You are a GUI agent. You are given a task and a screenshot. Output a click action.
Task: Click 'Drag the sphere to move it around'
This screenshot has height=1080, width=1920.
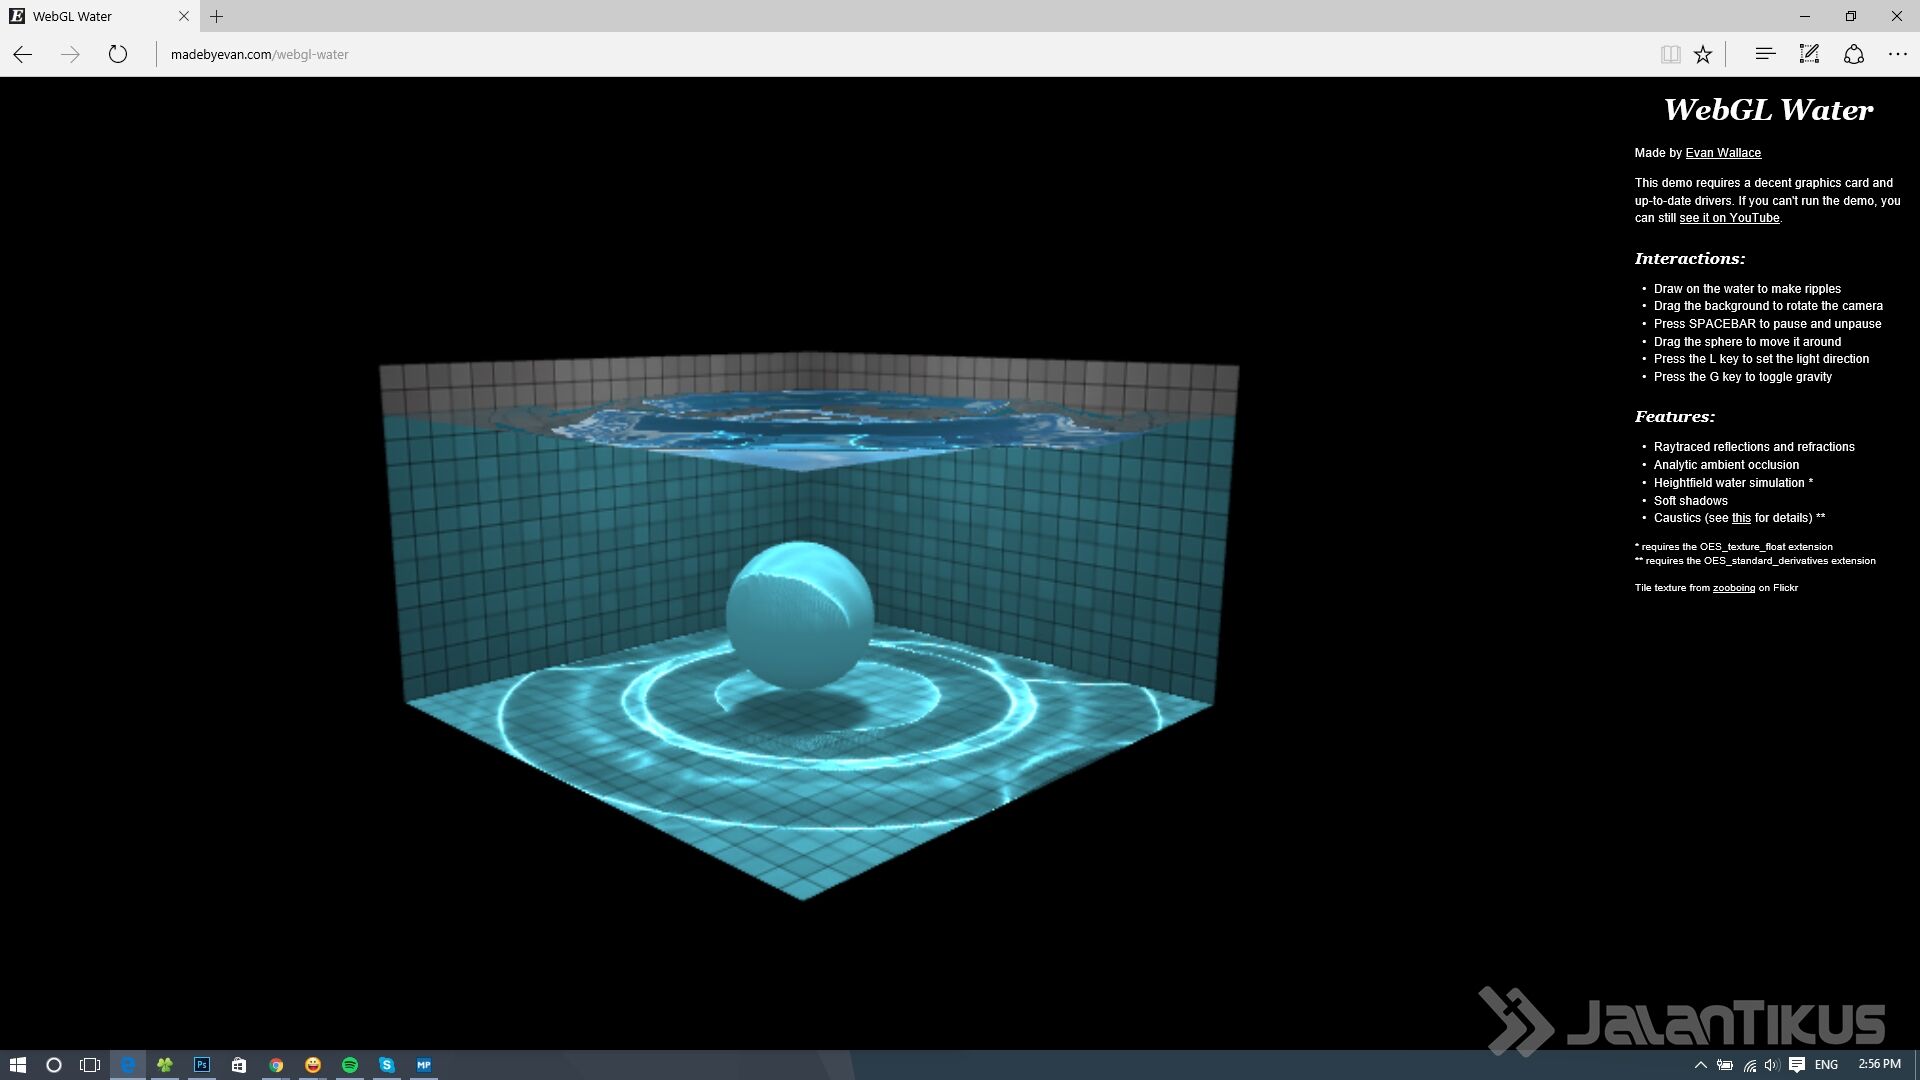[x=1747, y=342]
